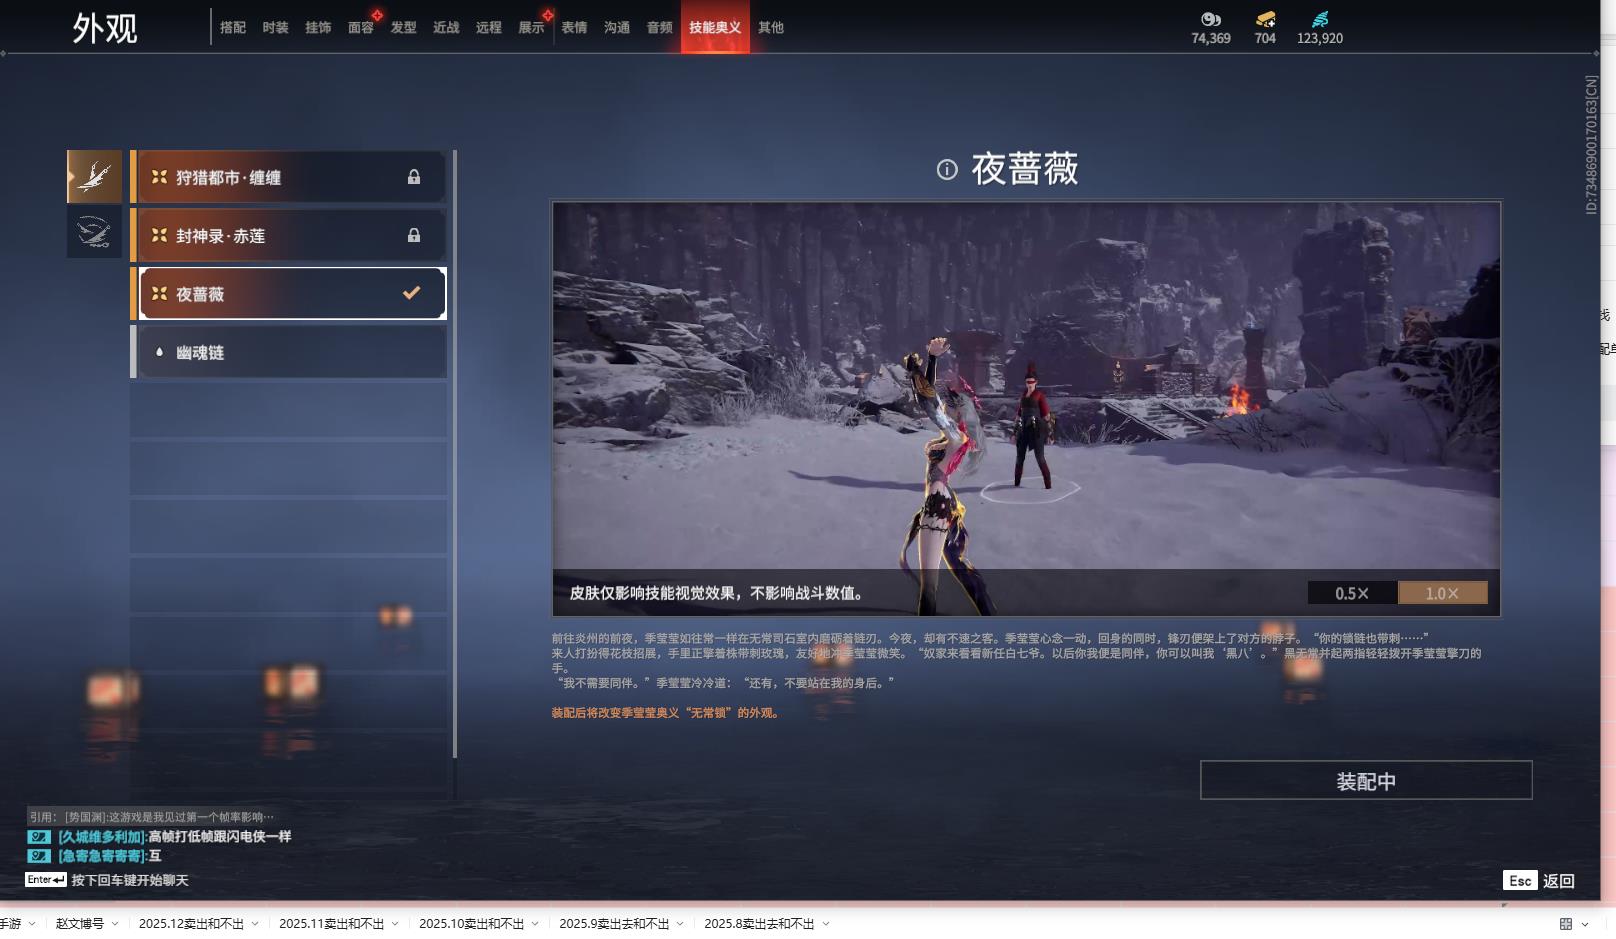This screenshot has width=1616, height=939.
Task: Click the Enter key icon for chat
Action: coord(46,880)
